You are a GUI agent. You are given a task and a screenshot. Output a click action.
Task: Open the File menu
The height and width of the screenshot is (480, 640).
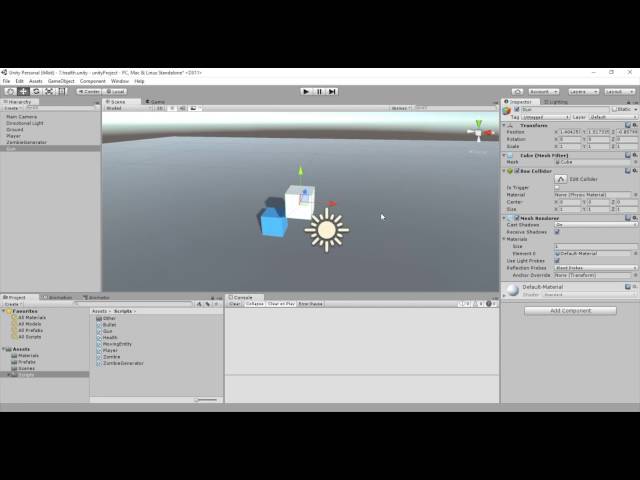tap(7, 81)
